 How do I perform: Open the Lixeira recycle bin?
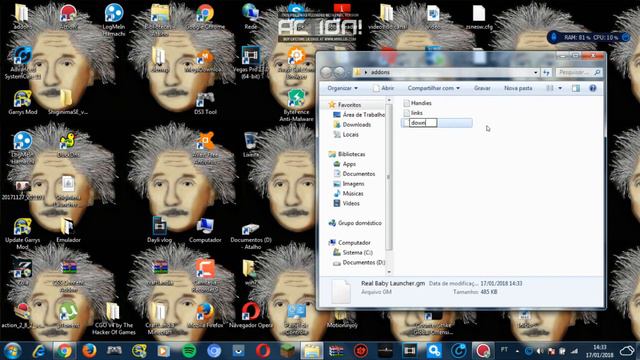tap(251, 145)
